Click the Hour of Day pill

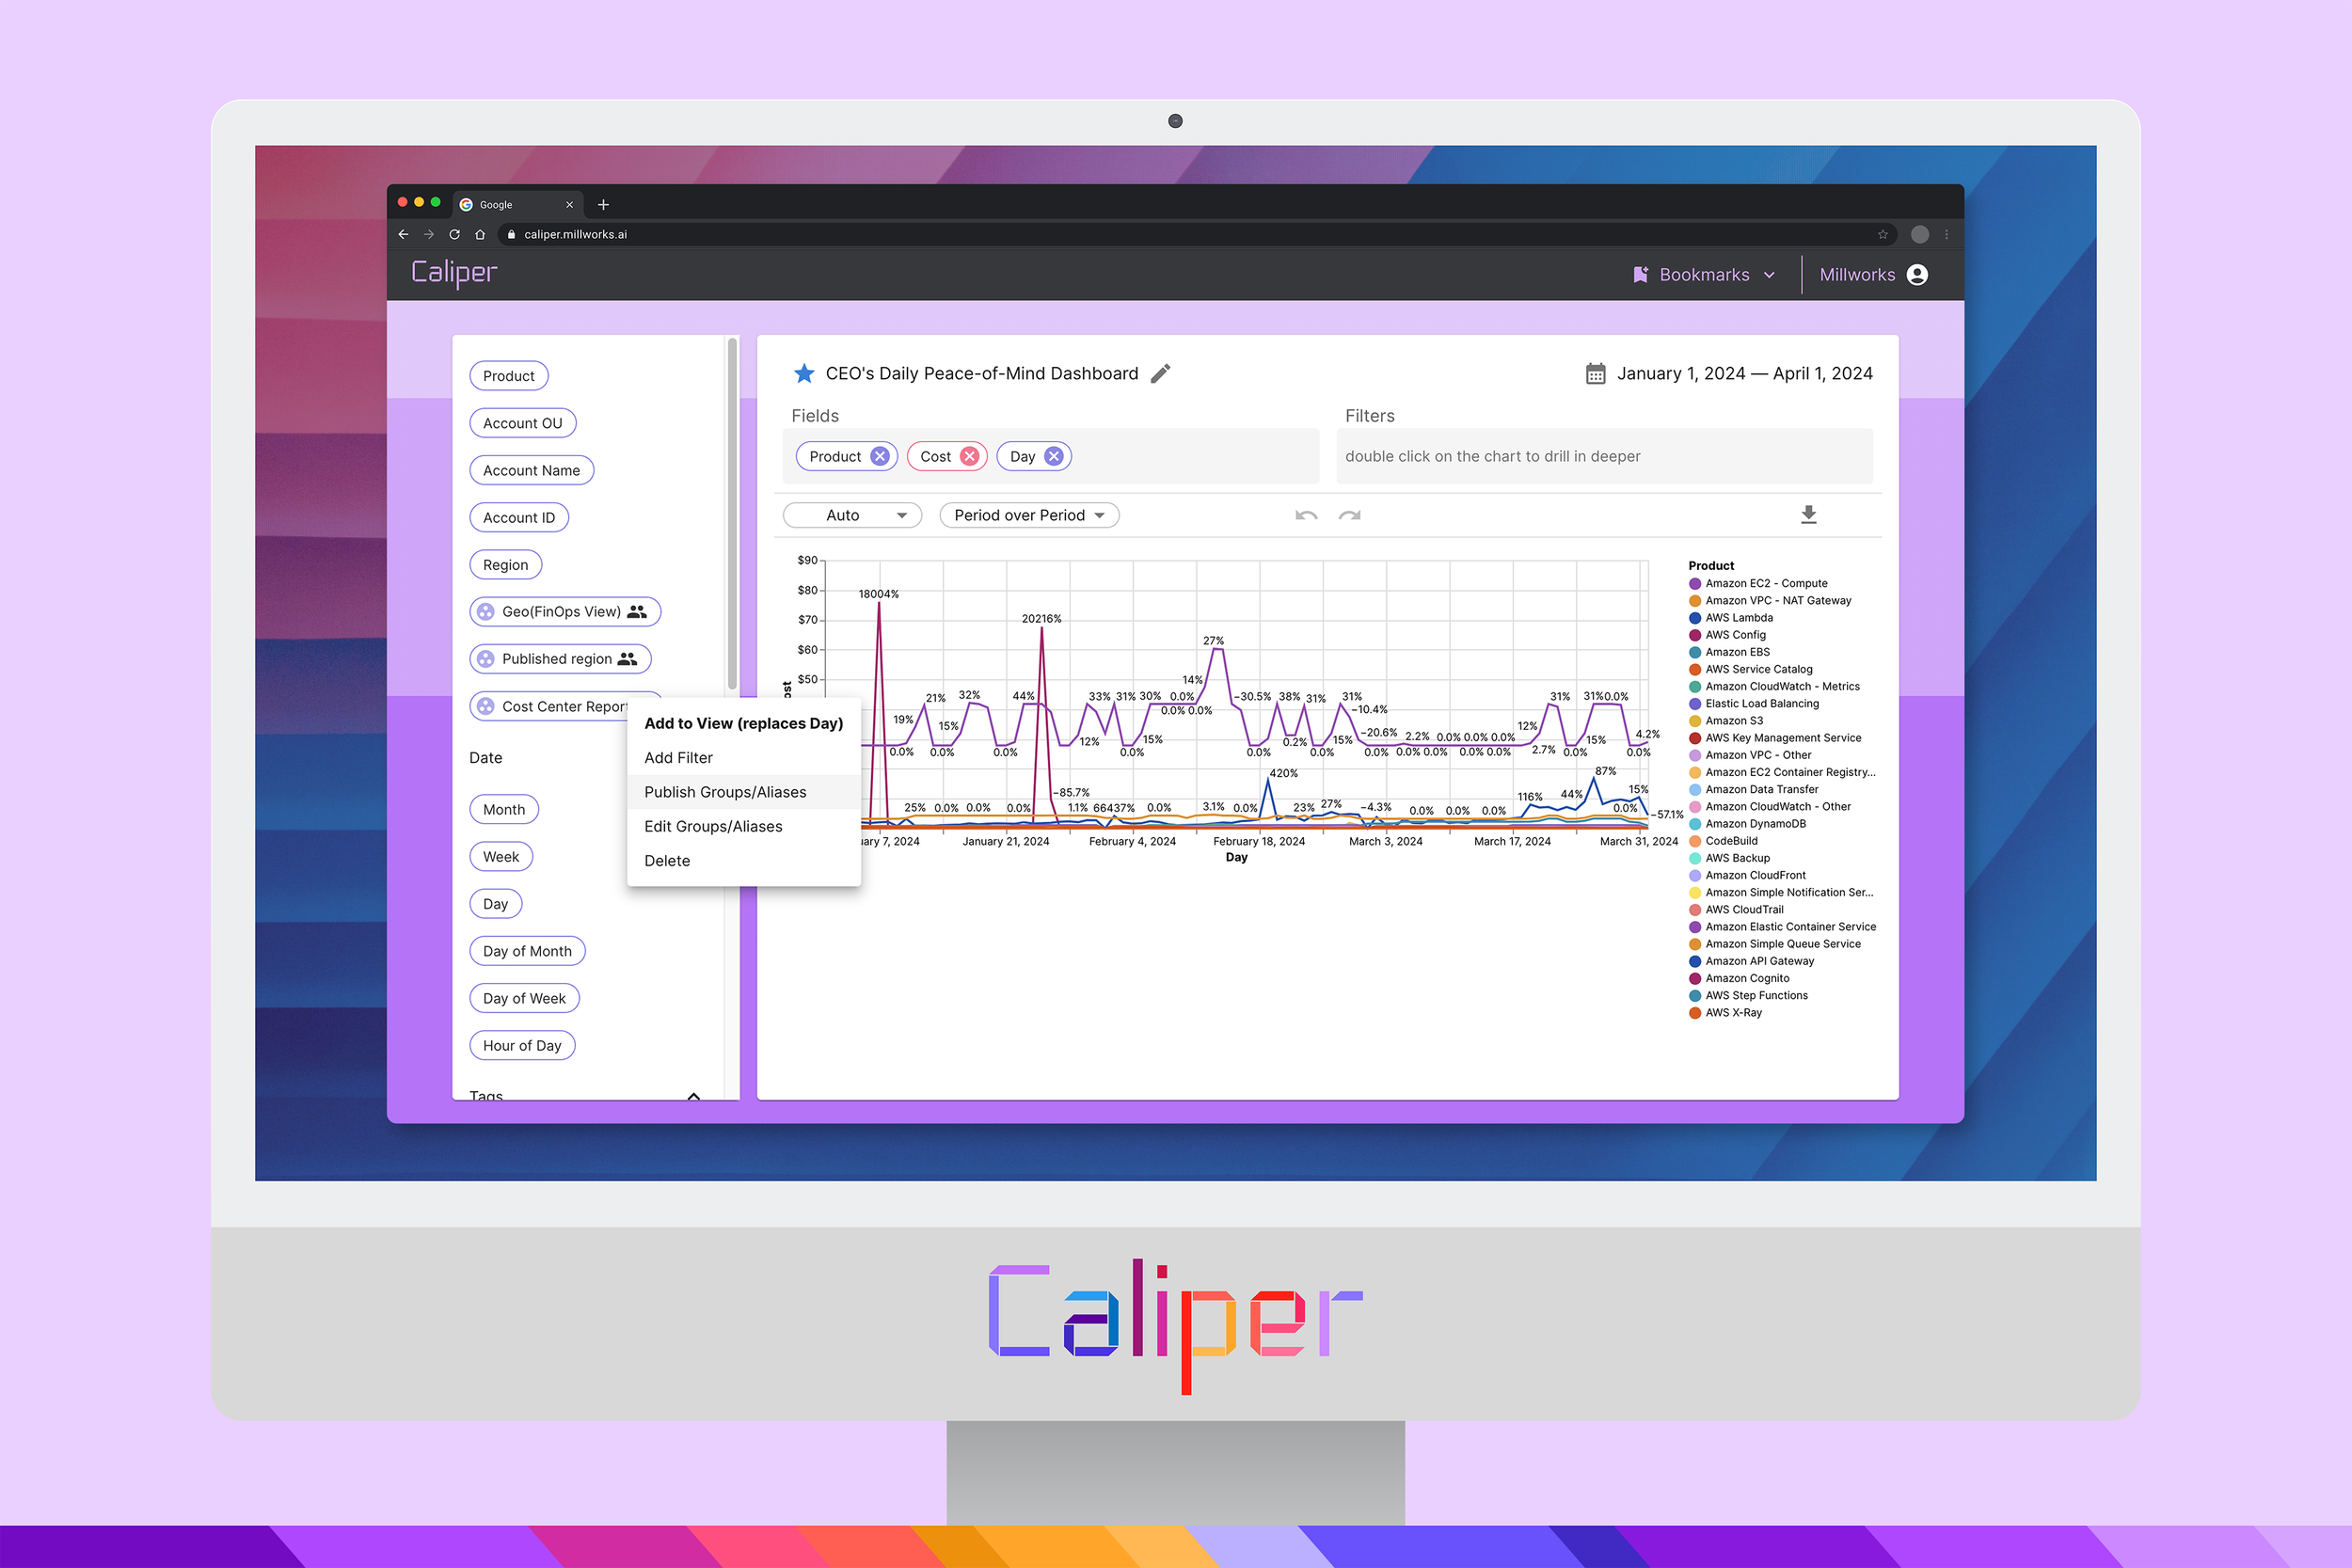tap(522, 1045)
